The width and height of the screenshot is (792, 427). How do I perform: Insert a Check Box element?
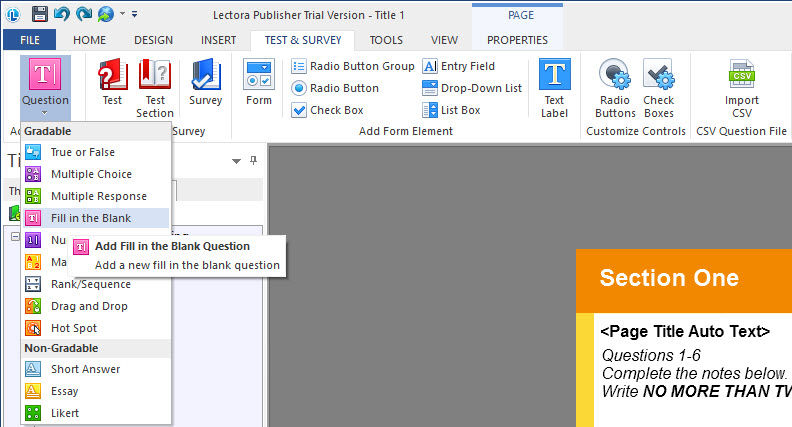pyautogui.click(x=327, y=110)
